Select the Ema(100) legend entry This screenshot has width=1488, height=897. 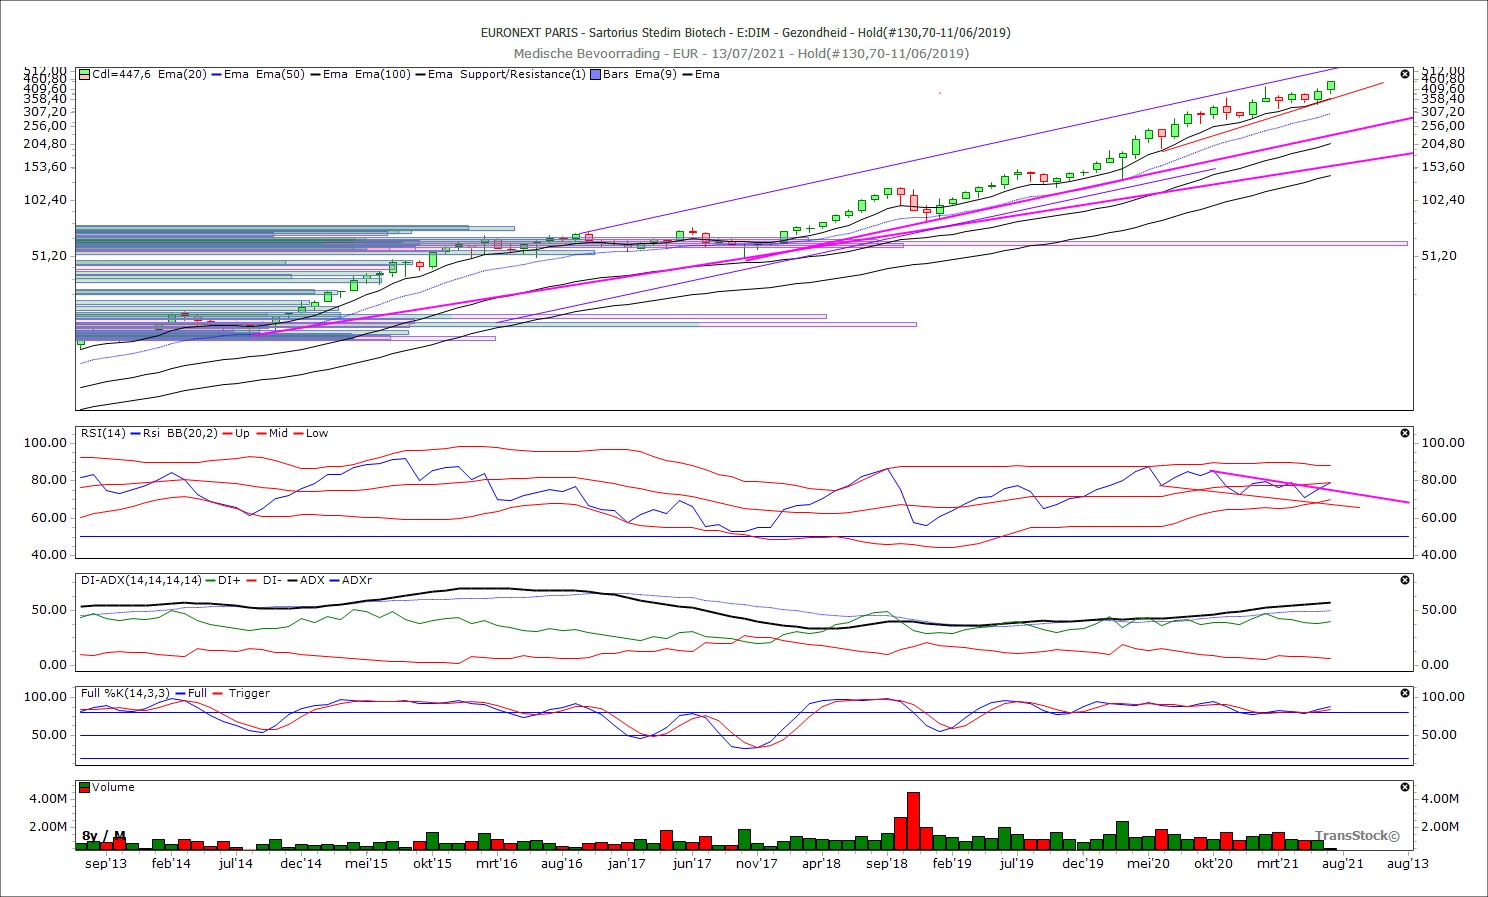click(x=382, y=74)
